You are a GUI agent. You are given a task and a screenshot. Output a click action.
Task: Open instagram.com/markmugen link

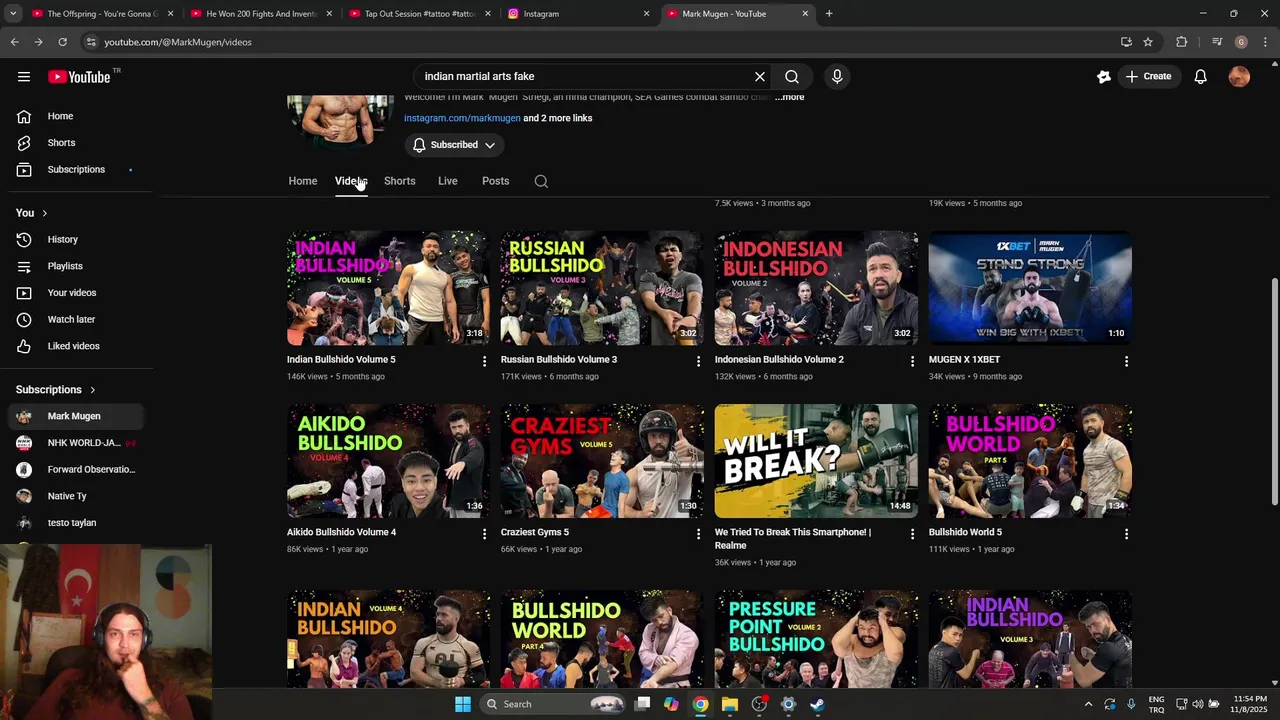coord(462,118)
